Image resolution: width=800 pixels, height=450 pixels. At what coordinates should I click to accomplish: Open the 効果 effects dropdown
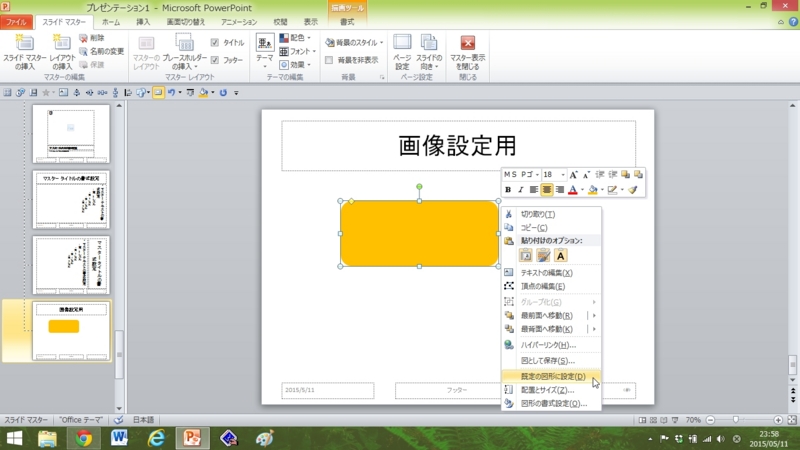pyautogui.click(x=295, y=65)
